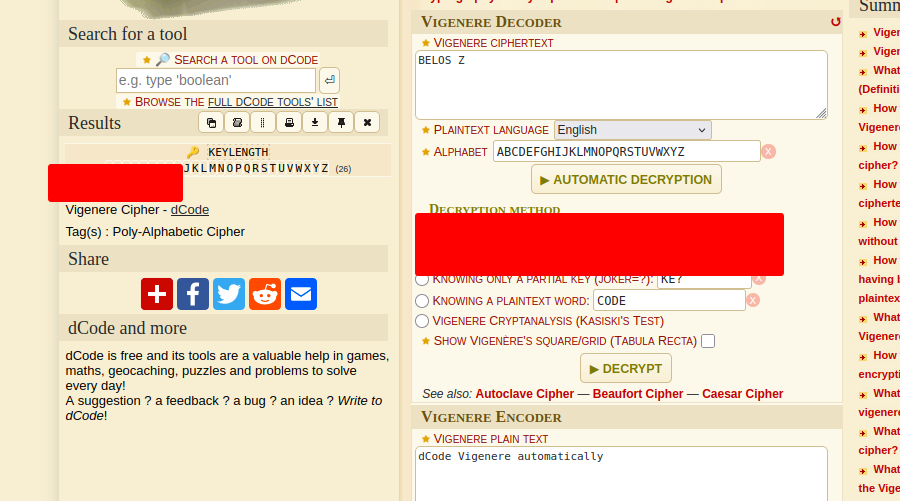Screen dimensions: 900x501
Task: Open the full dCode tools' list link
Action: pyautogui.click(x=273, y=102)
